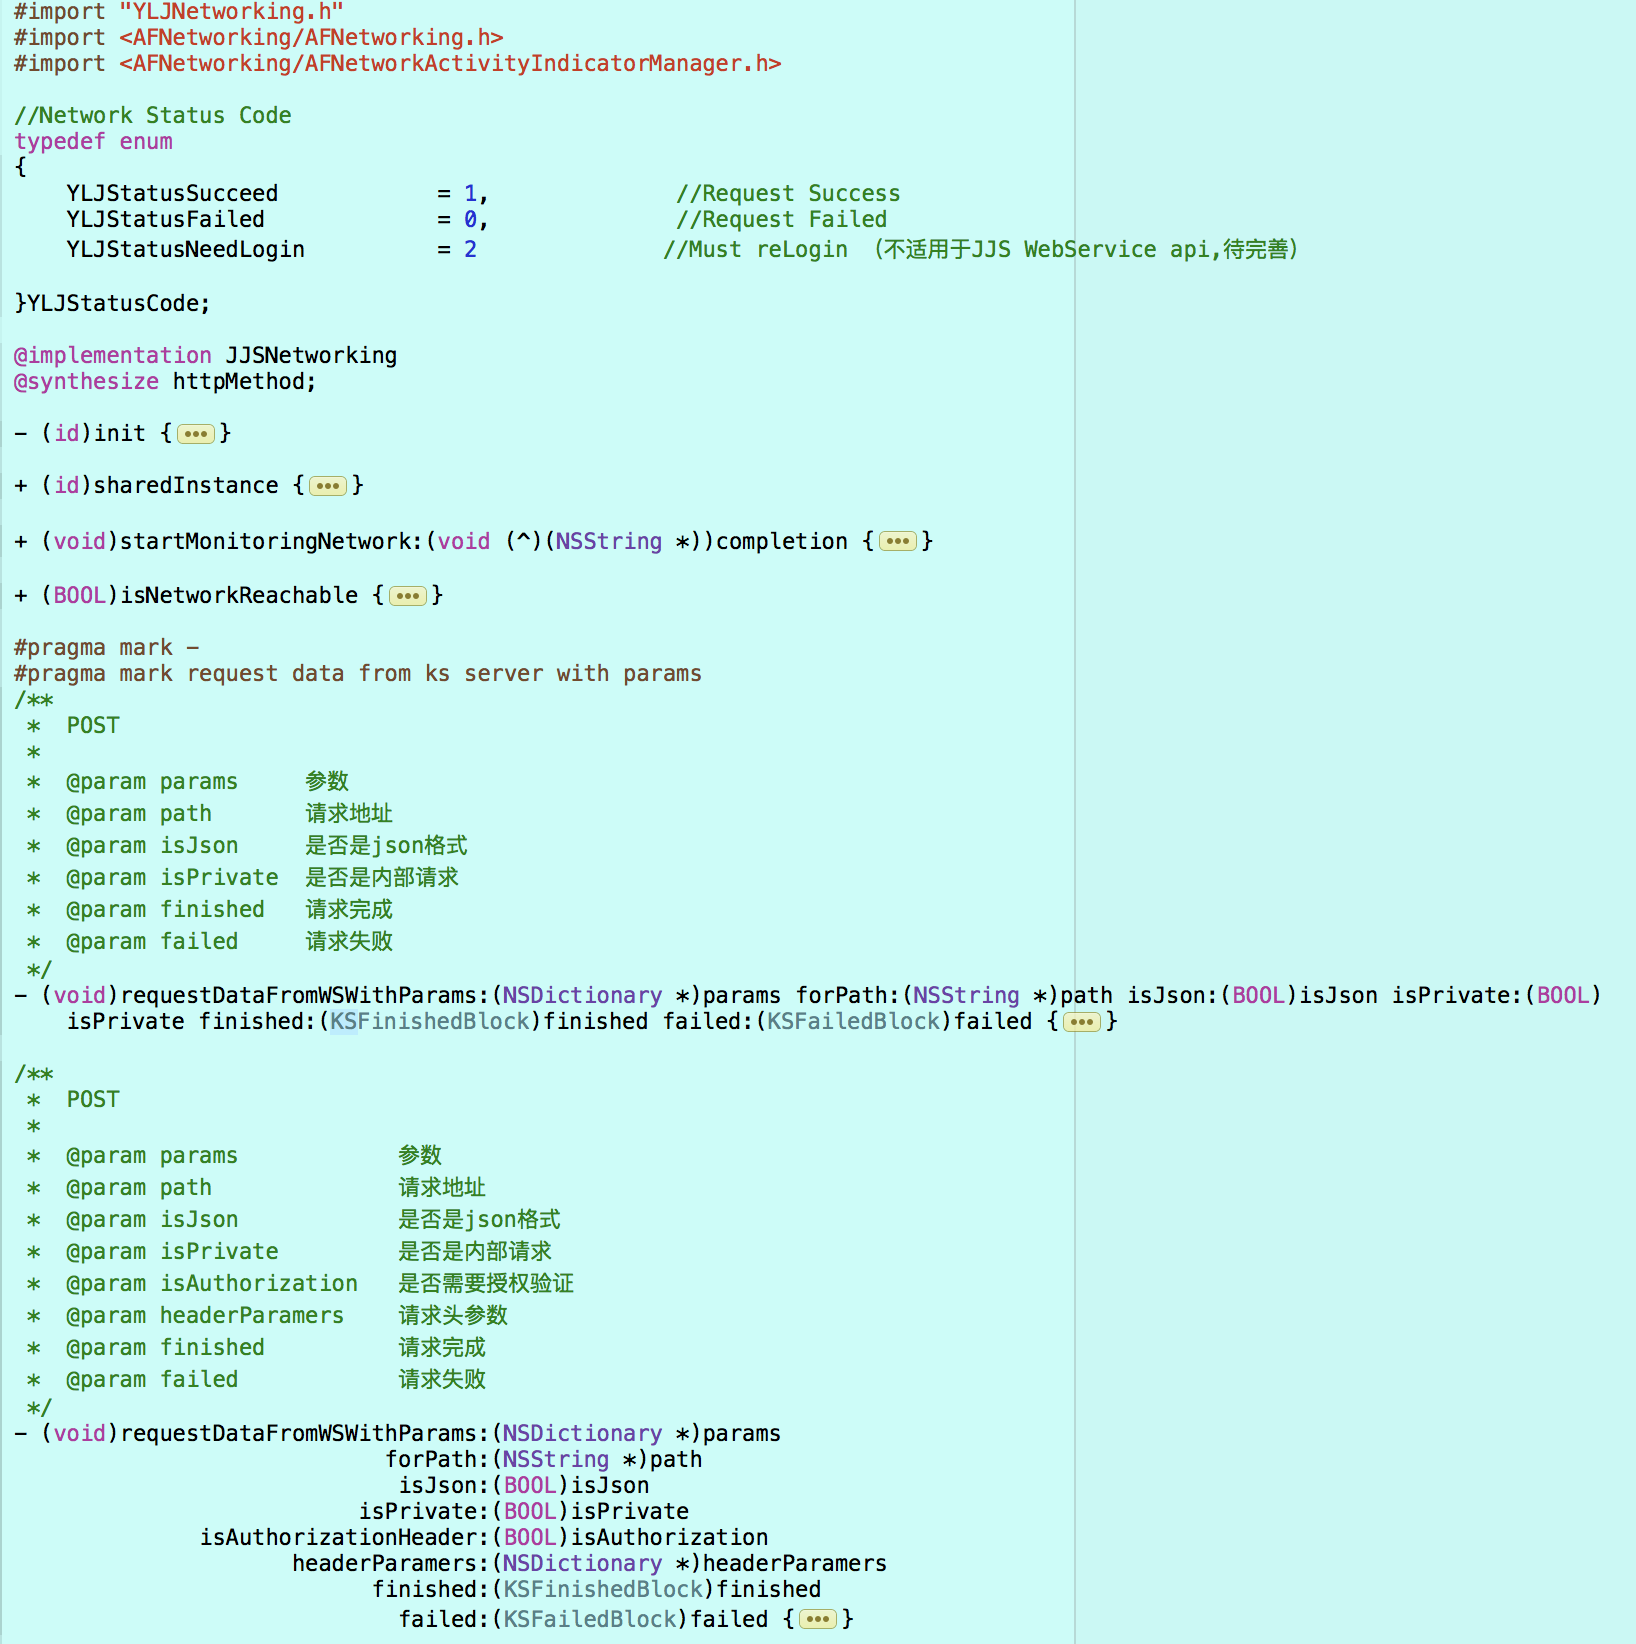Viewport: 1636px width, 1644px height.
Task: Click '@param headerParamers' comment line
Action: [205, 1316]
